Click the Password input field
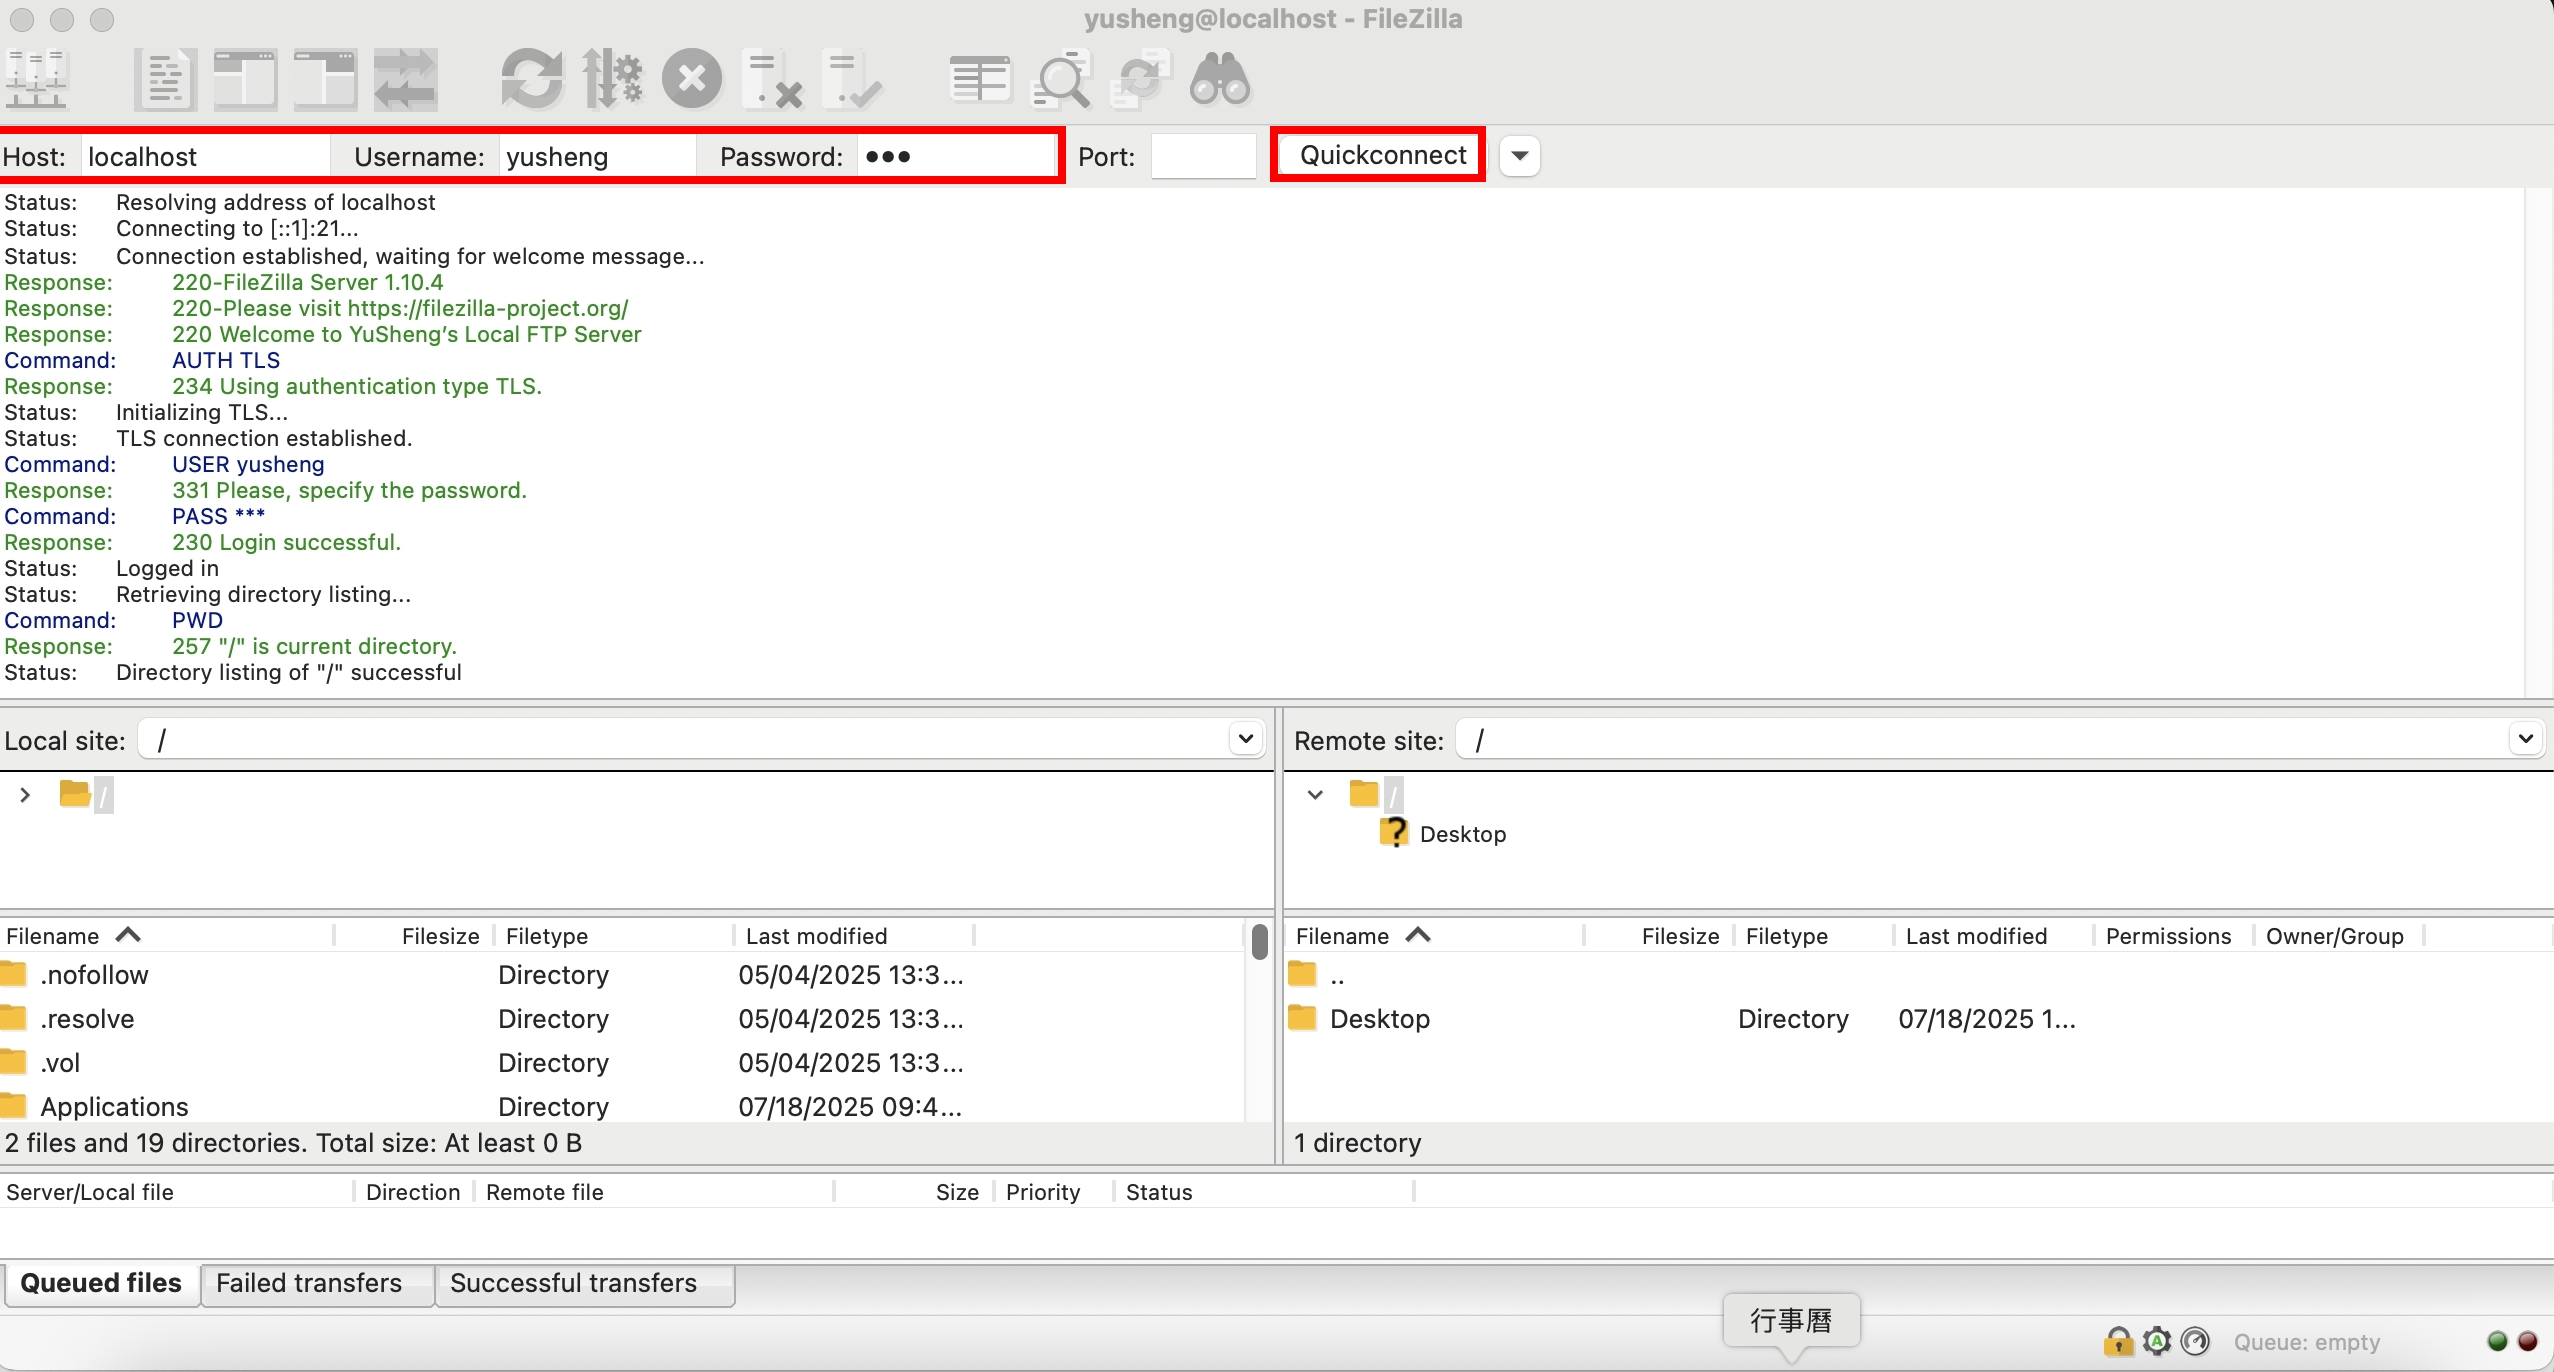Screen dimensions: 2554x1372 point(955,156)
